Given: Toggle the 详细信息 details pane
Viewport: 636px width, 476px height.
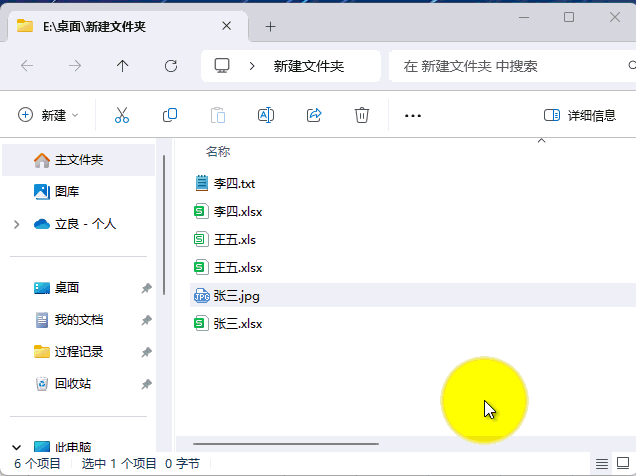Looking at the screenshot, I should click(580, 115).
